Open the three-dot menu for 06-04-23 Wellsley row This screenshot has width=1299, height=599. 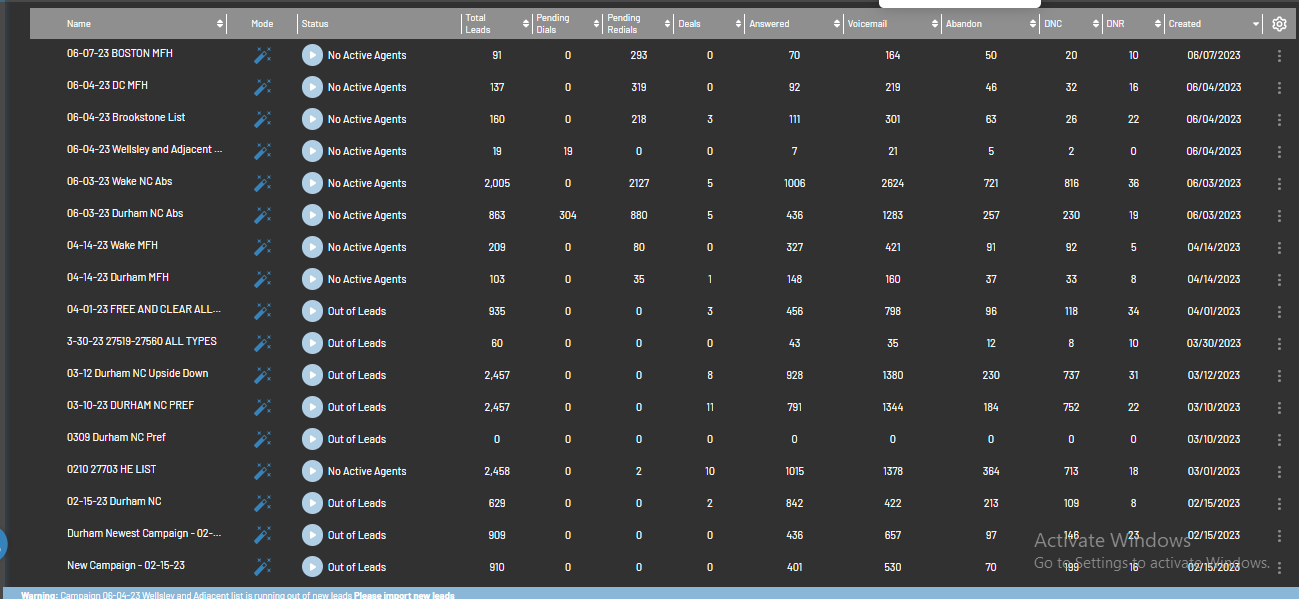(1279, 151)
